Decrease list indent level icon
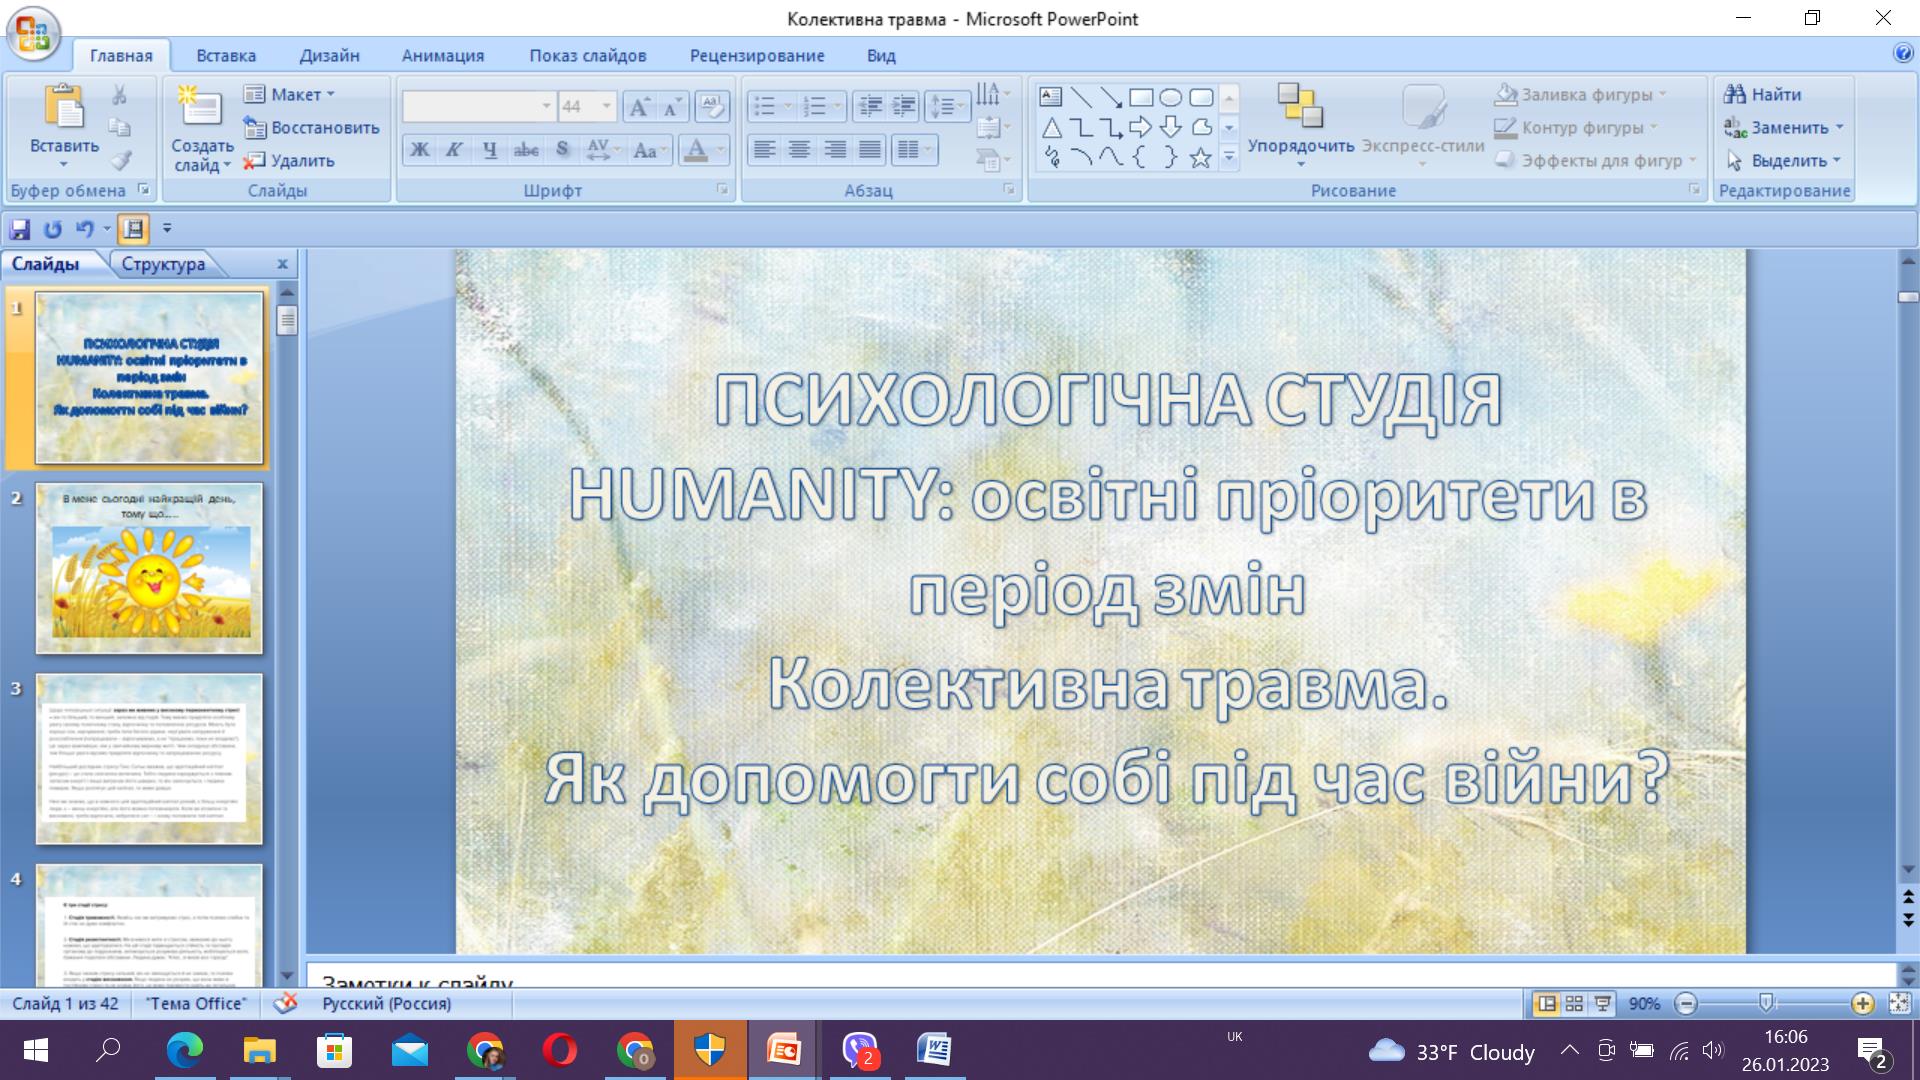This screenshot has width=1920, height=1080. [870, 106]
